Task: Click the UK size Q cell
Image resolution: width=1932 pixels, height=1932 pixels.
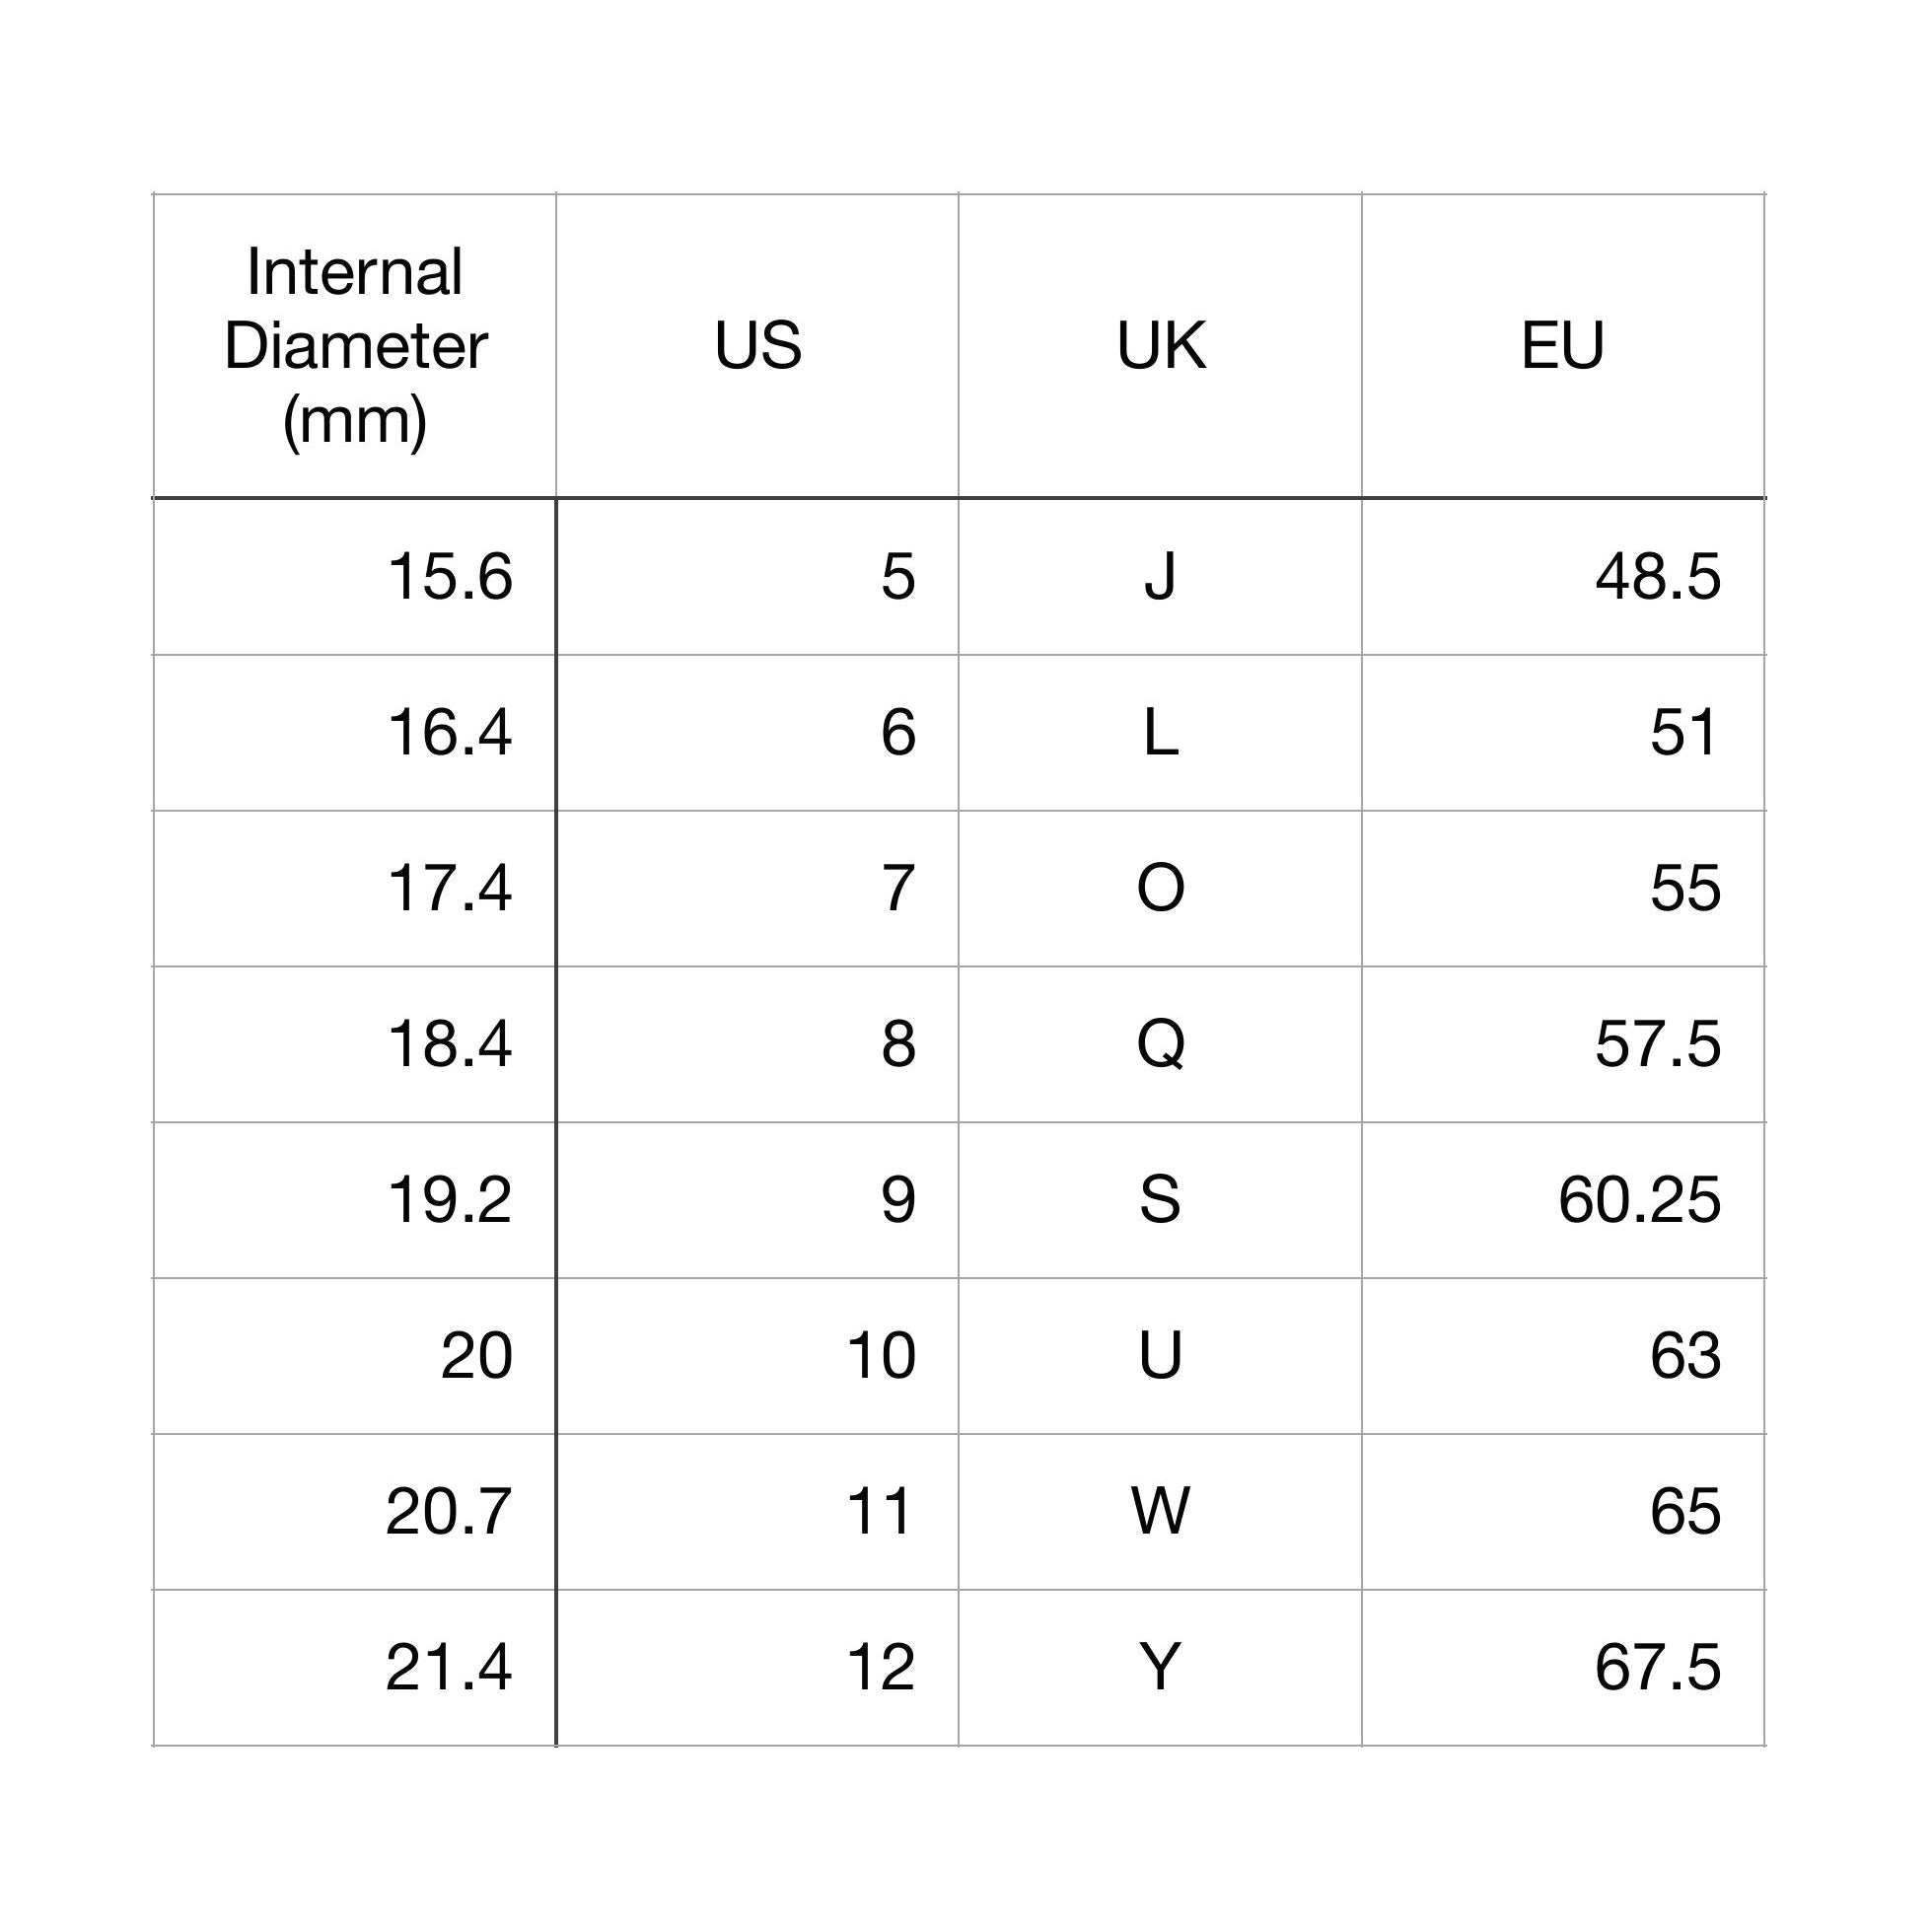Action: 1160,1044
